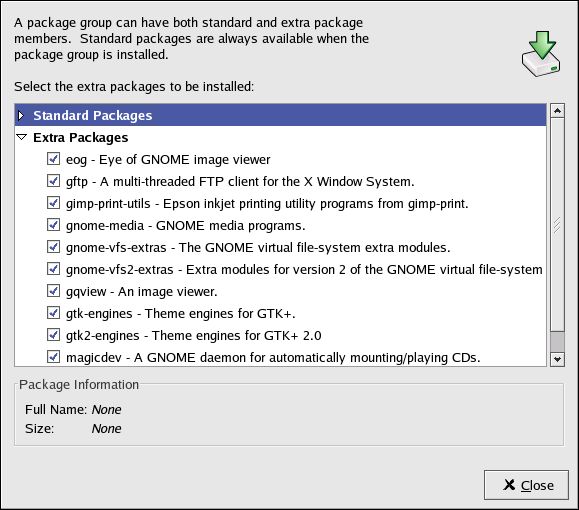The image size is (579, 510).
Task: Click the scrollbar up arrow
Action: 557,110
